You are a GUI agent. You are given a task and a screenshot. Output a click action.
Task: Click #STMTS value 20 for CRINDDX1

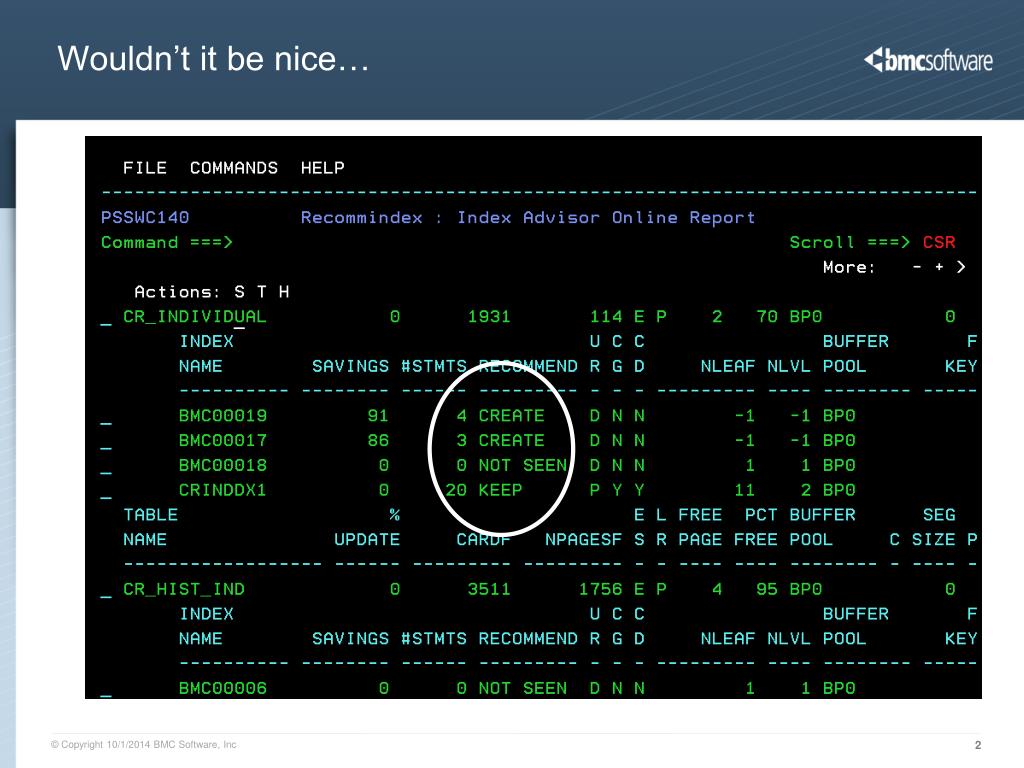(456, 490)
